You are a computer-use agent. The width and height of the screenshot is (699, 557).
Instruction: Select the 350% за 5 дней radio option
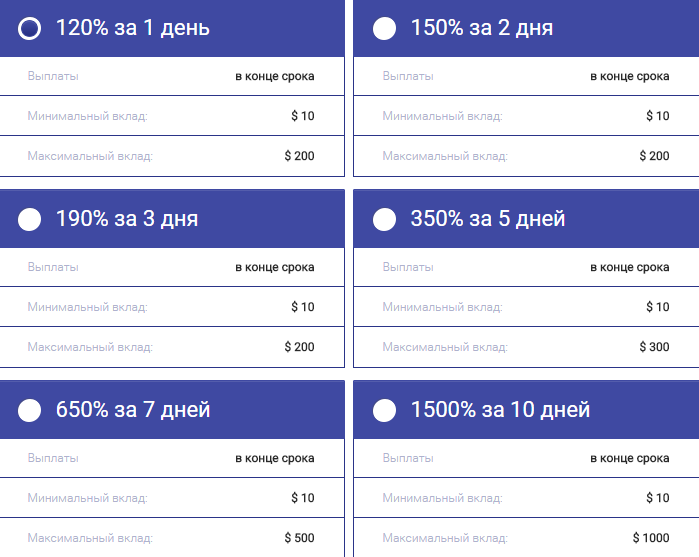[x=385, y=219]
